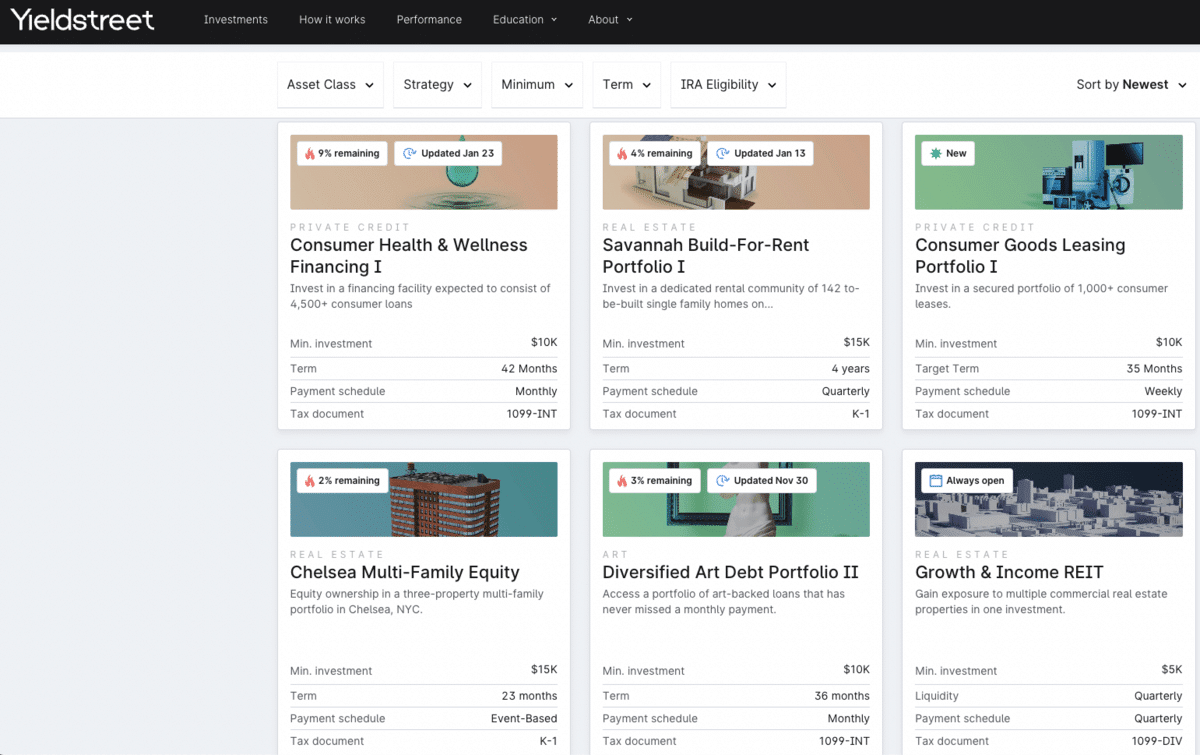Open the Minimum investment filter
The width and height of the screenshot is (1200, 755).
[537, 85]
